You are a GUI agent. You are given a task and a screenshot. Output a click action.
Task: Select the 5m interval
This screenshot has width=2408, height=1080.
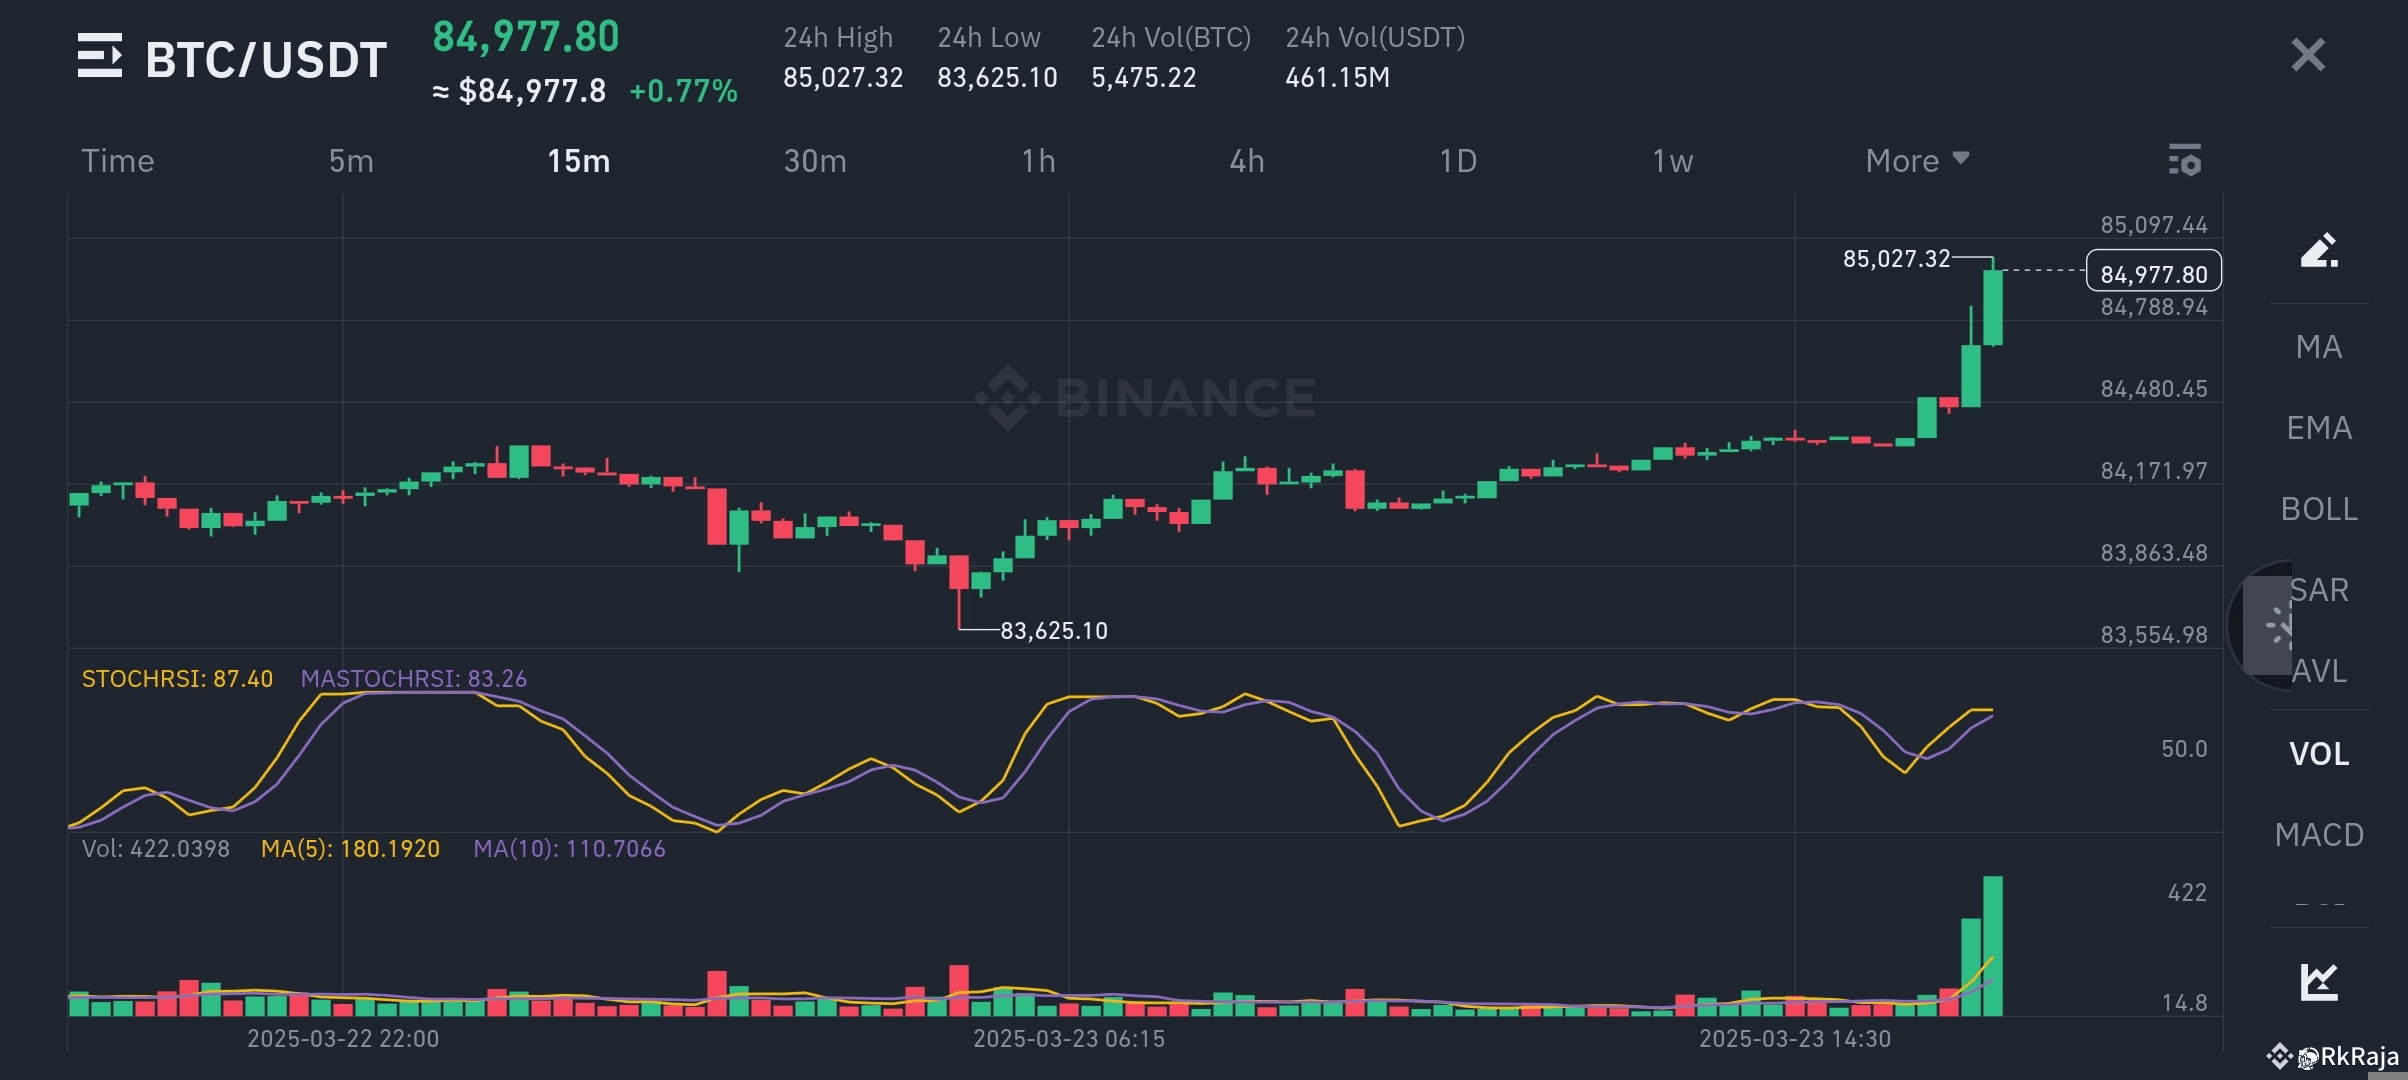point(351,161)
